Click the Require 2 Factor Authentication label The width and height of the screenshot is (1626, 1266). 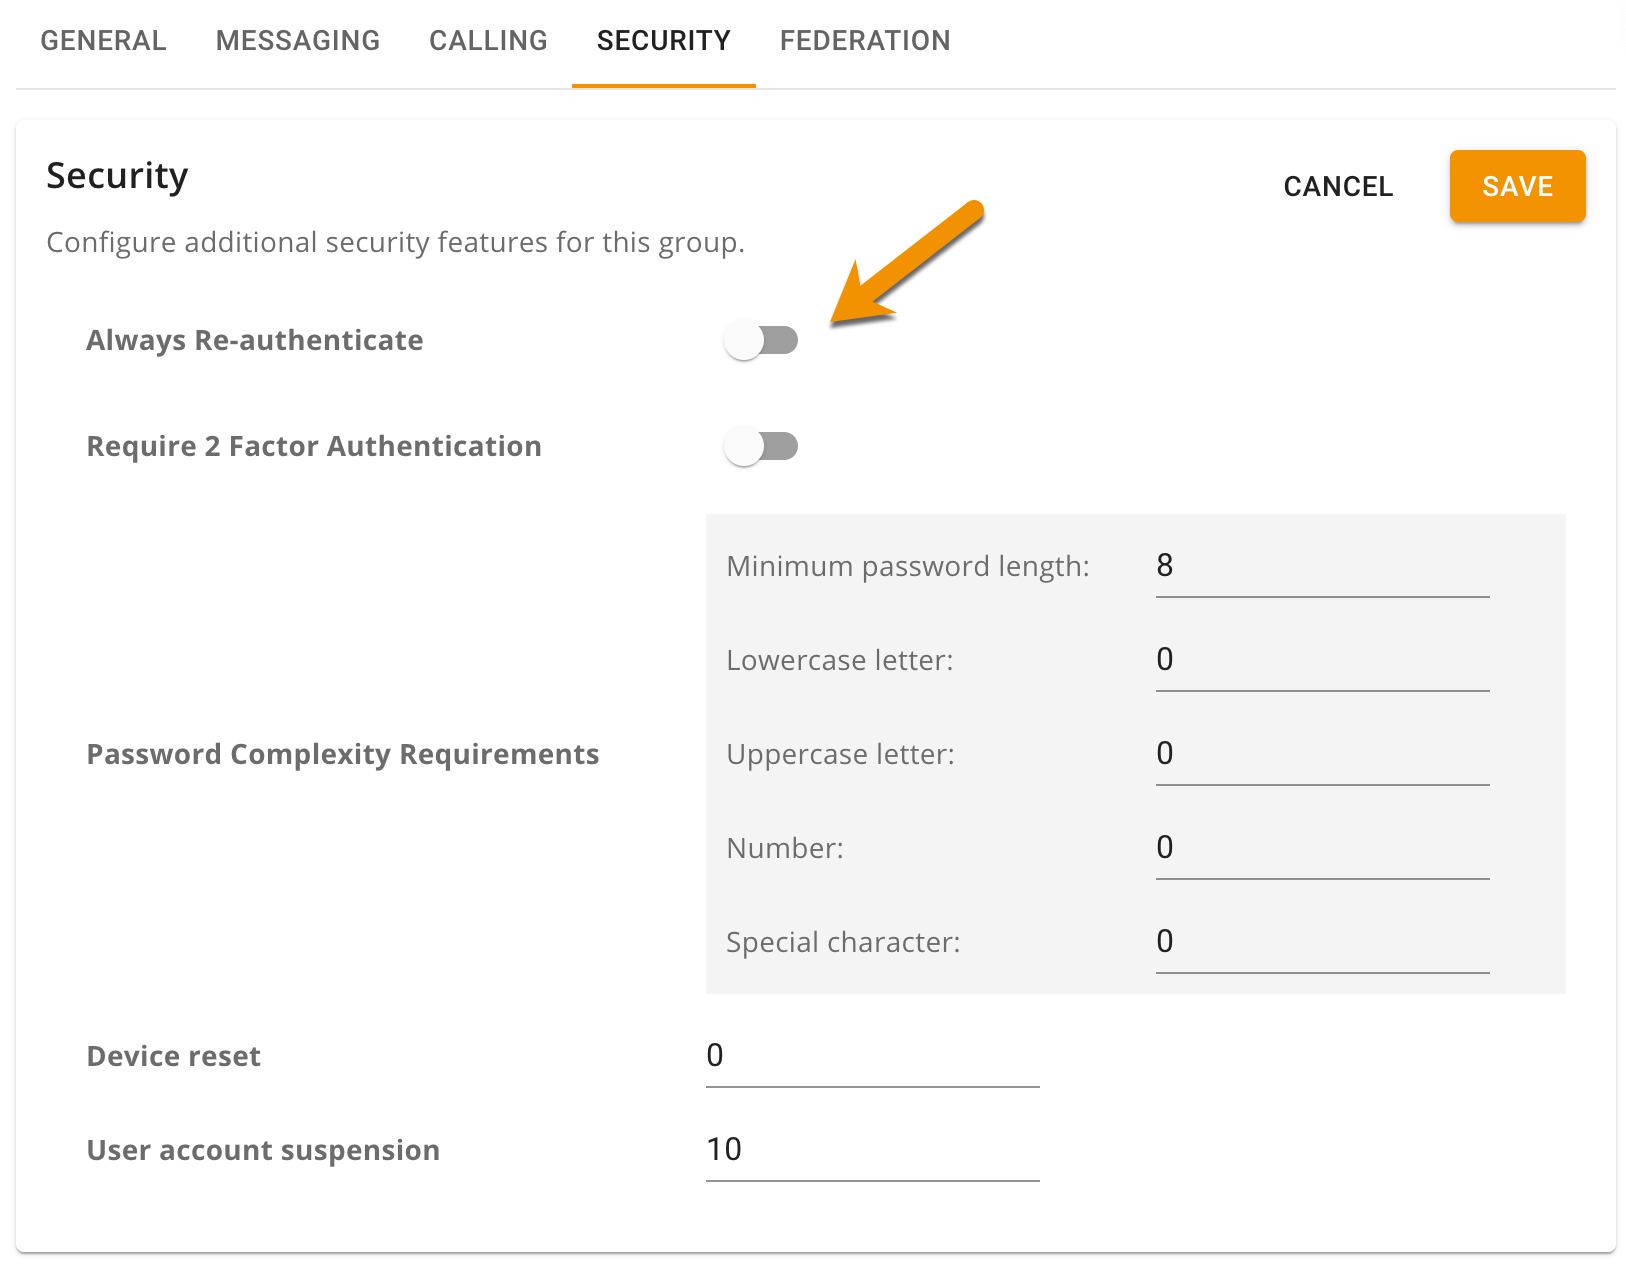(314, 447)
